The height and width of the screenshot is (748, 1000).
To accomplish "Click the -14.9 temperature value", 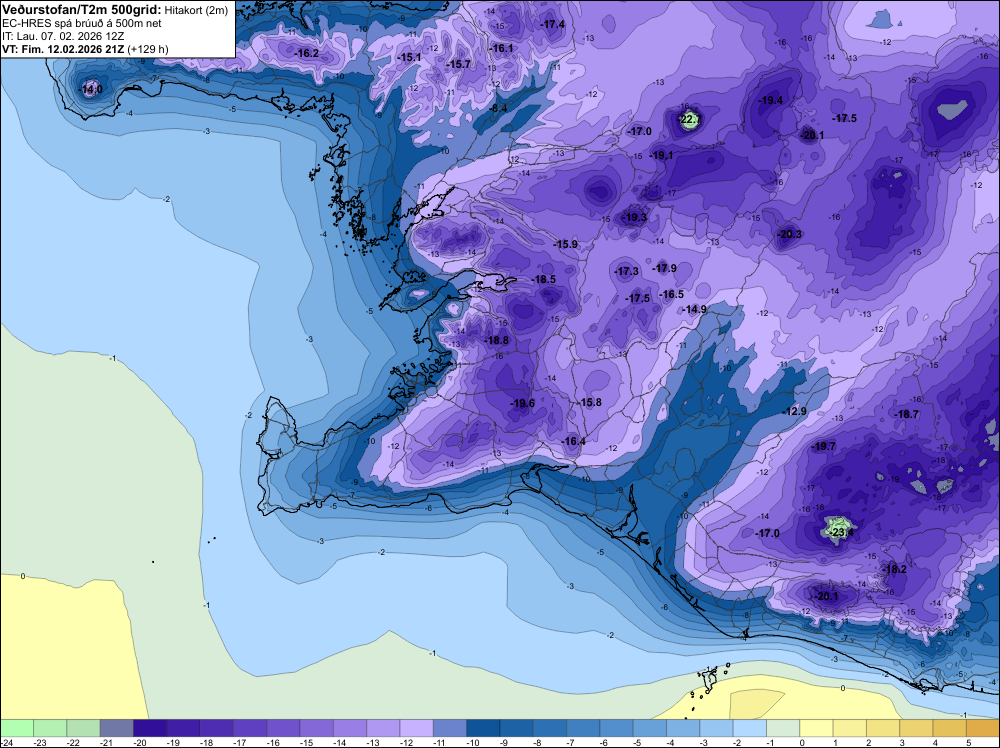I will [695, 309].
